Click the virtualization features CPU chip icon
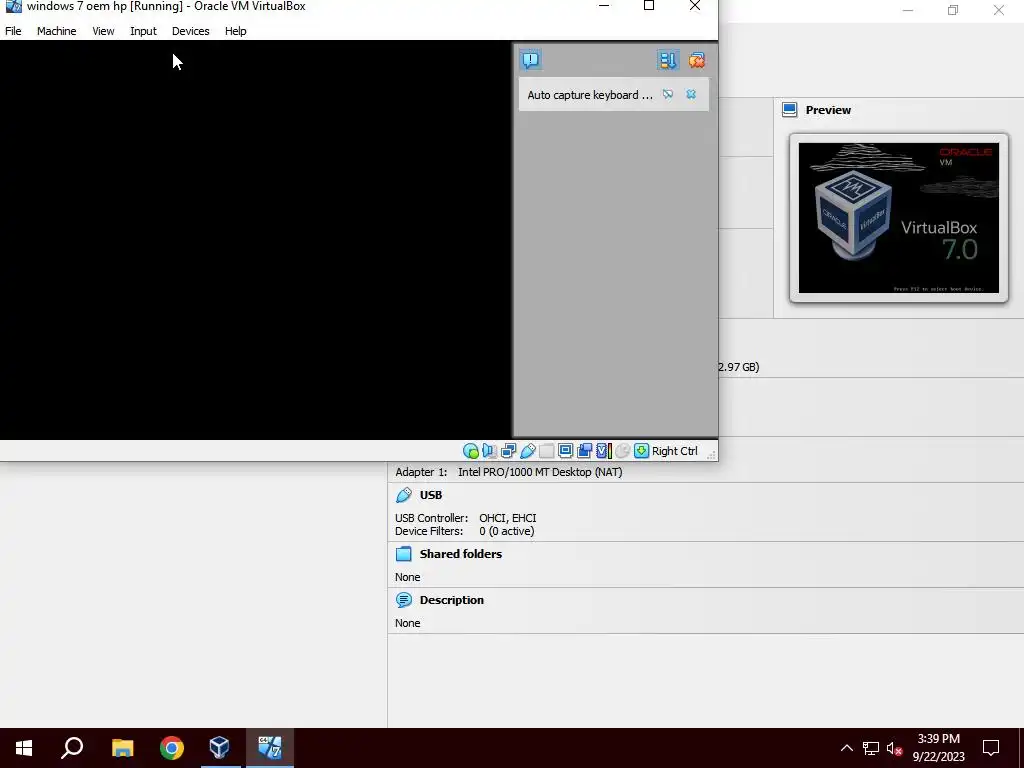The height and width of the screenshot is (768, 1024). (604, 451)
